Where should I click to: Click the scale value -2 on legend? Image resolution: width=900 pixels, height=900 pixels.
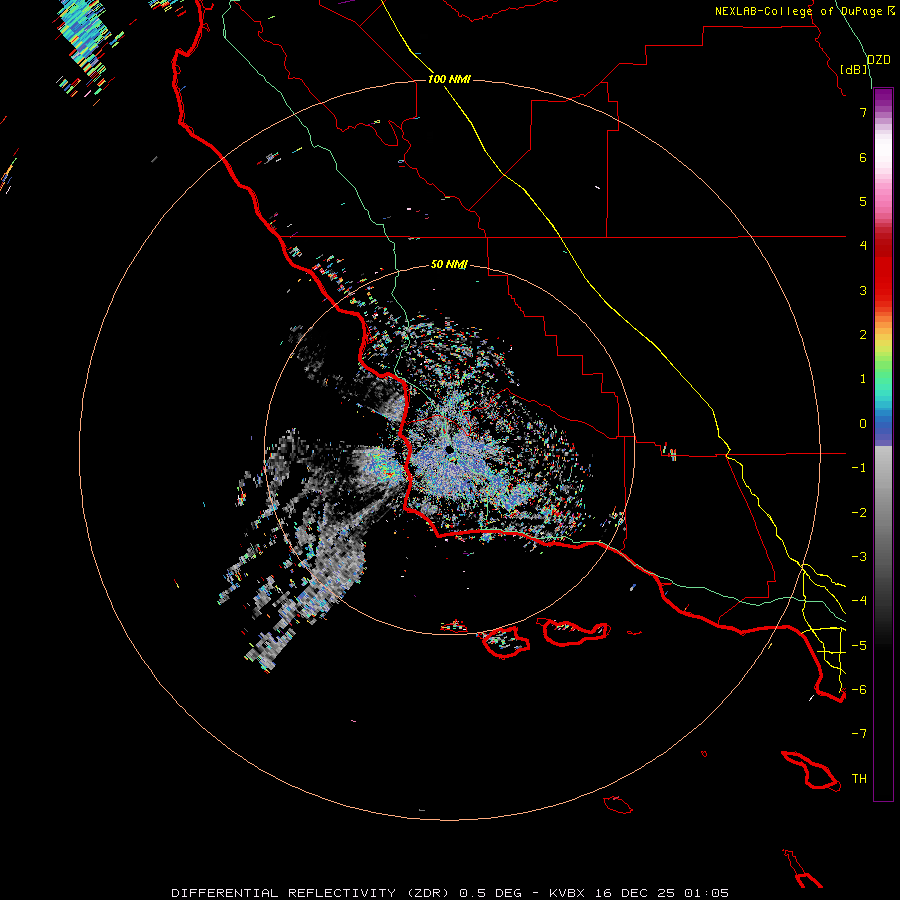click(859, 513)
